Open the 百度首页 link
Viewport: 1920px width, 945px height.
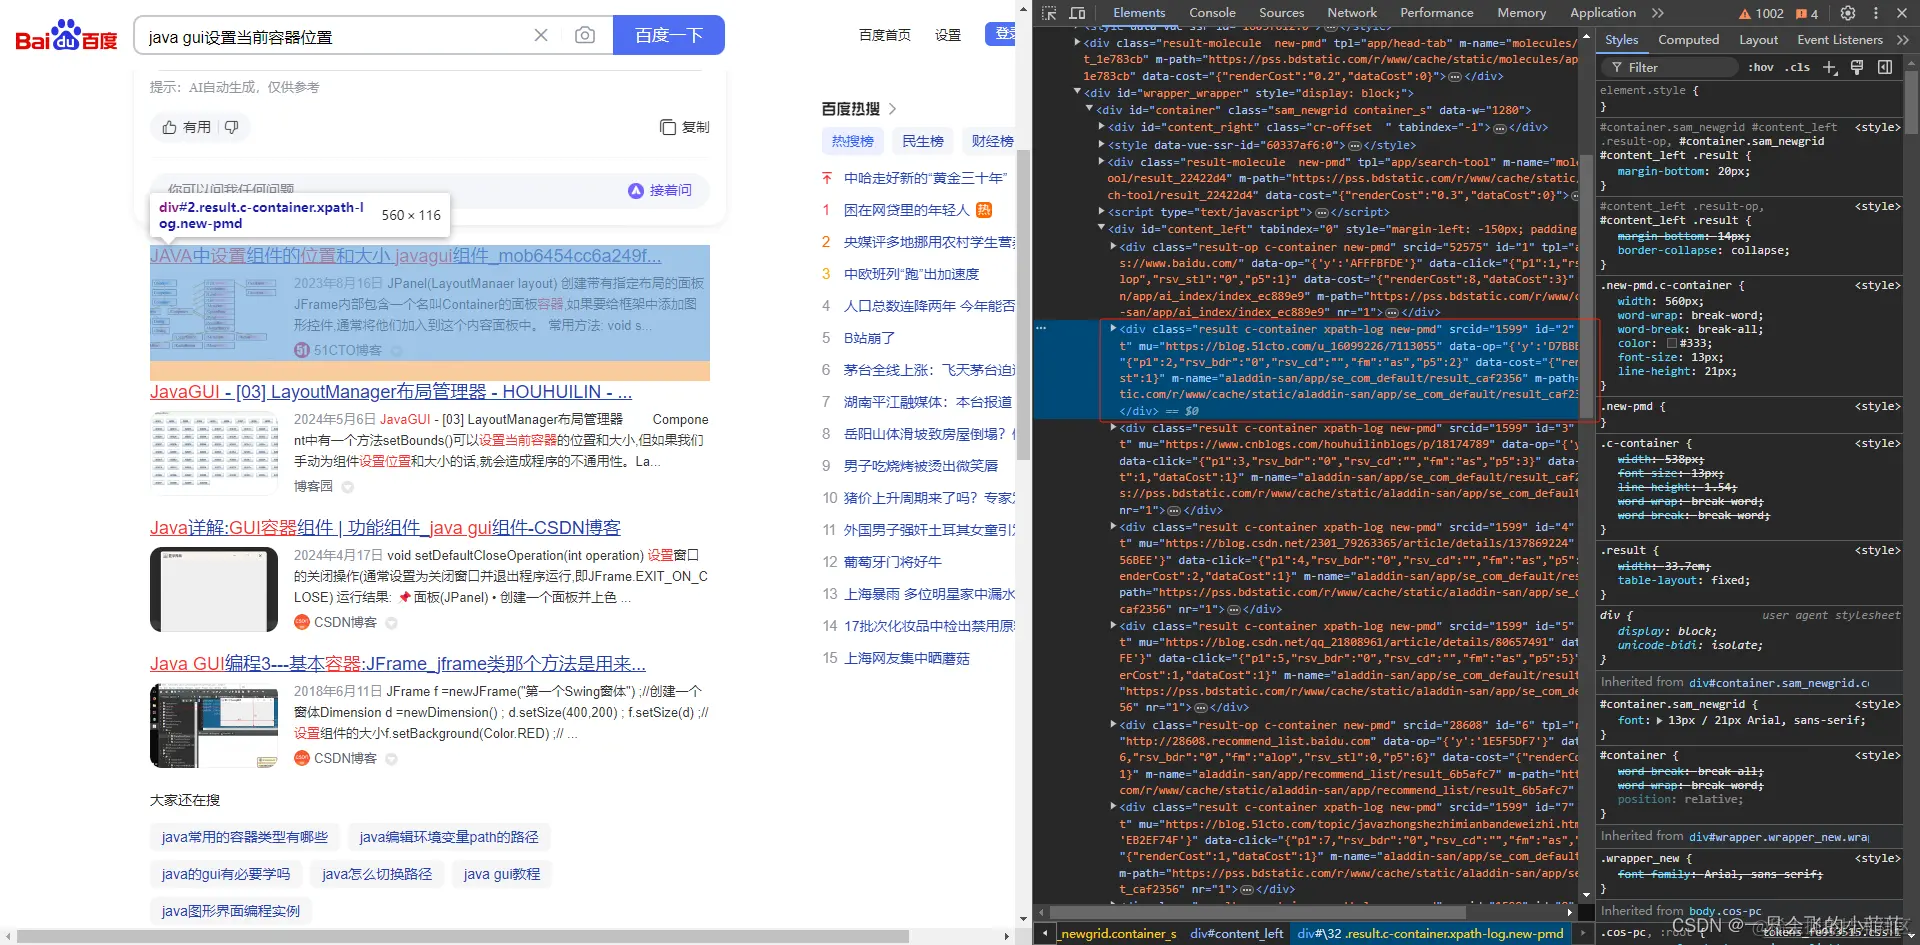tap(885, 35)
